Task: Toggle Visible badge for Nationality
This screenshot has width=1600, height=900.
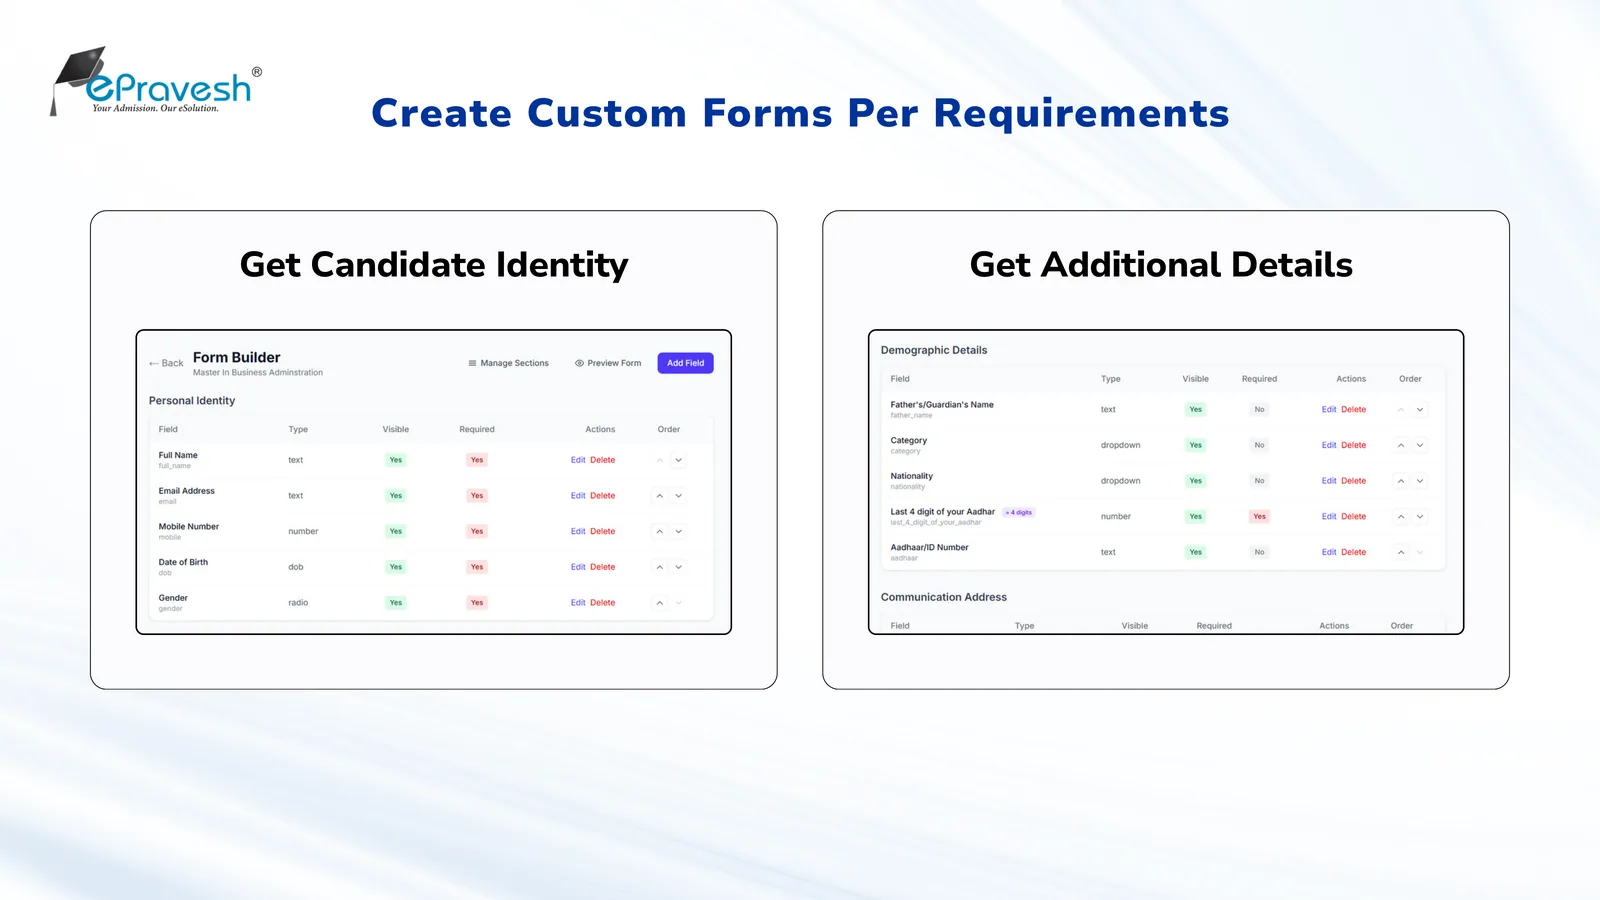Action: 1196,481
